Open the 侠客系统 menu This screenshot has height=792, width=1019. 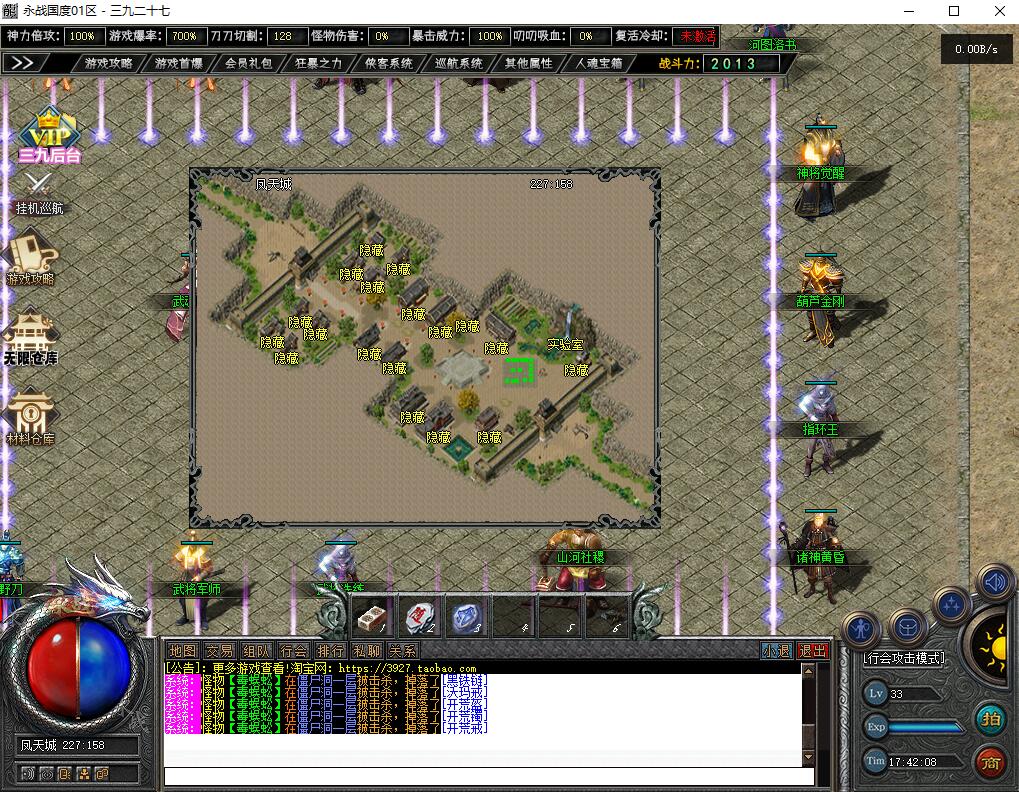point(389,63)
